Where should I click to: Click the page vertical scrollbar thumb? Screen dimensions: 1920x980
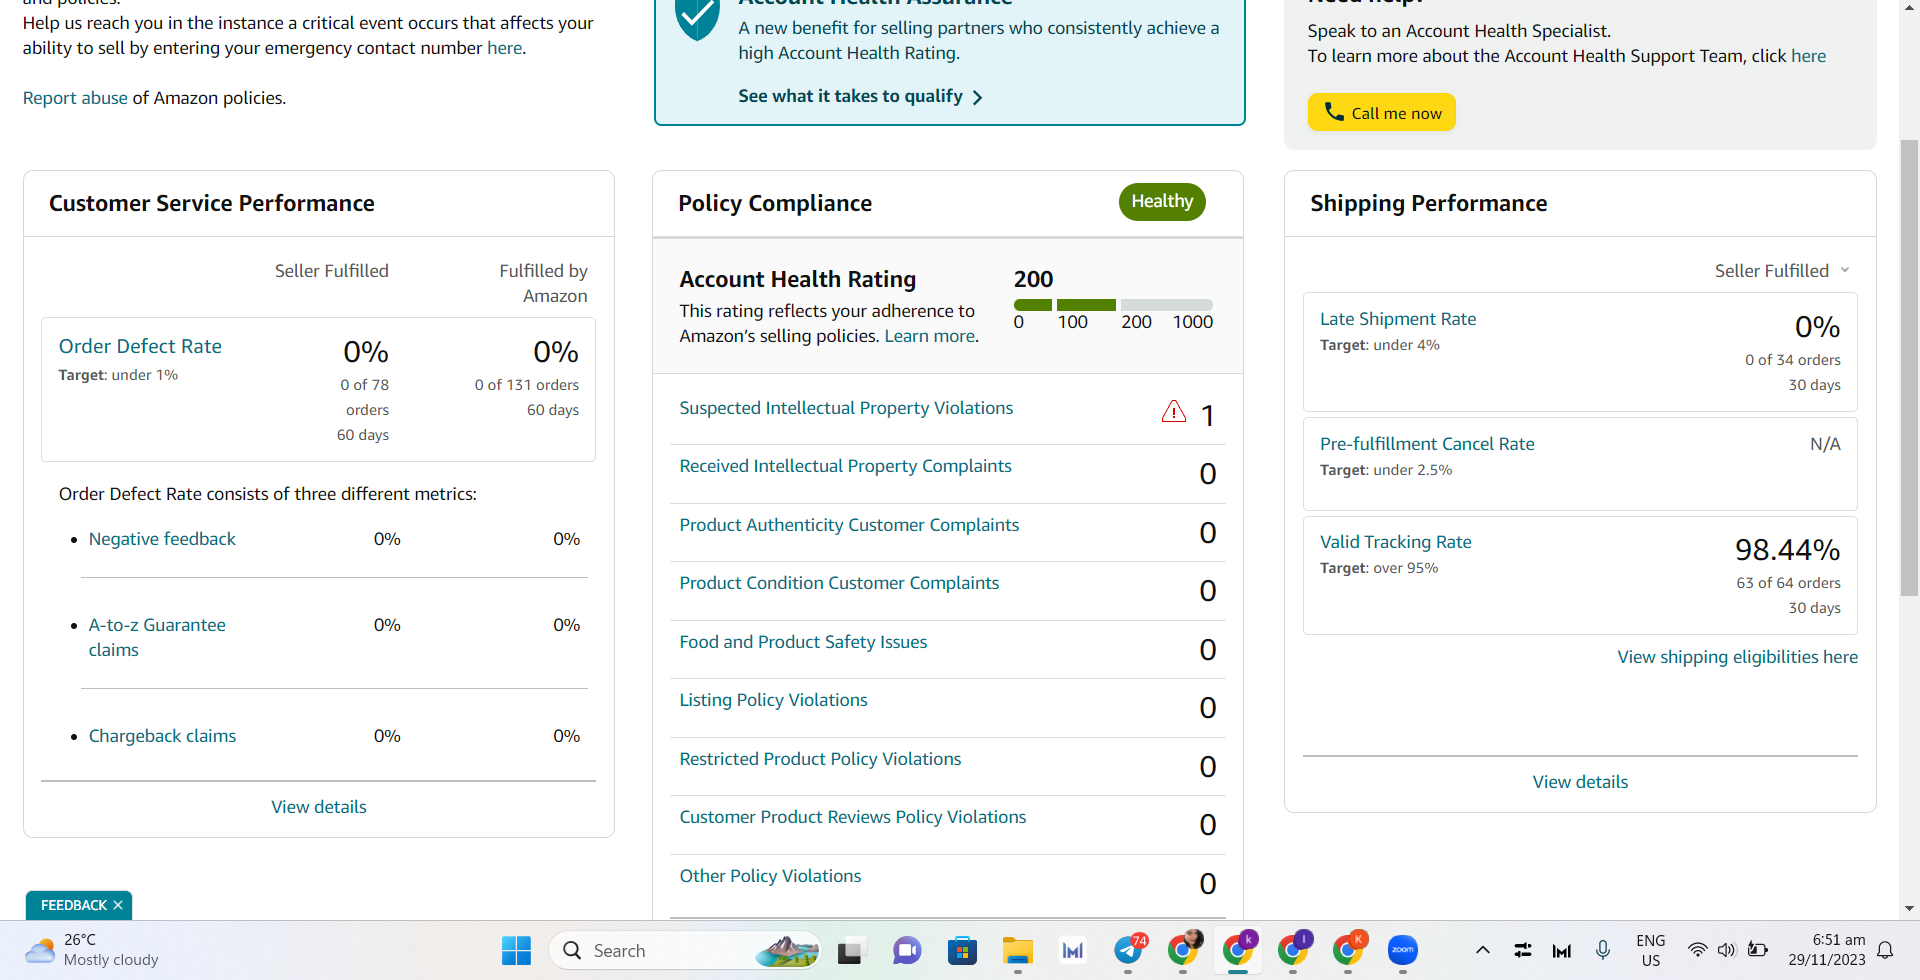[x=1909, y=368]
